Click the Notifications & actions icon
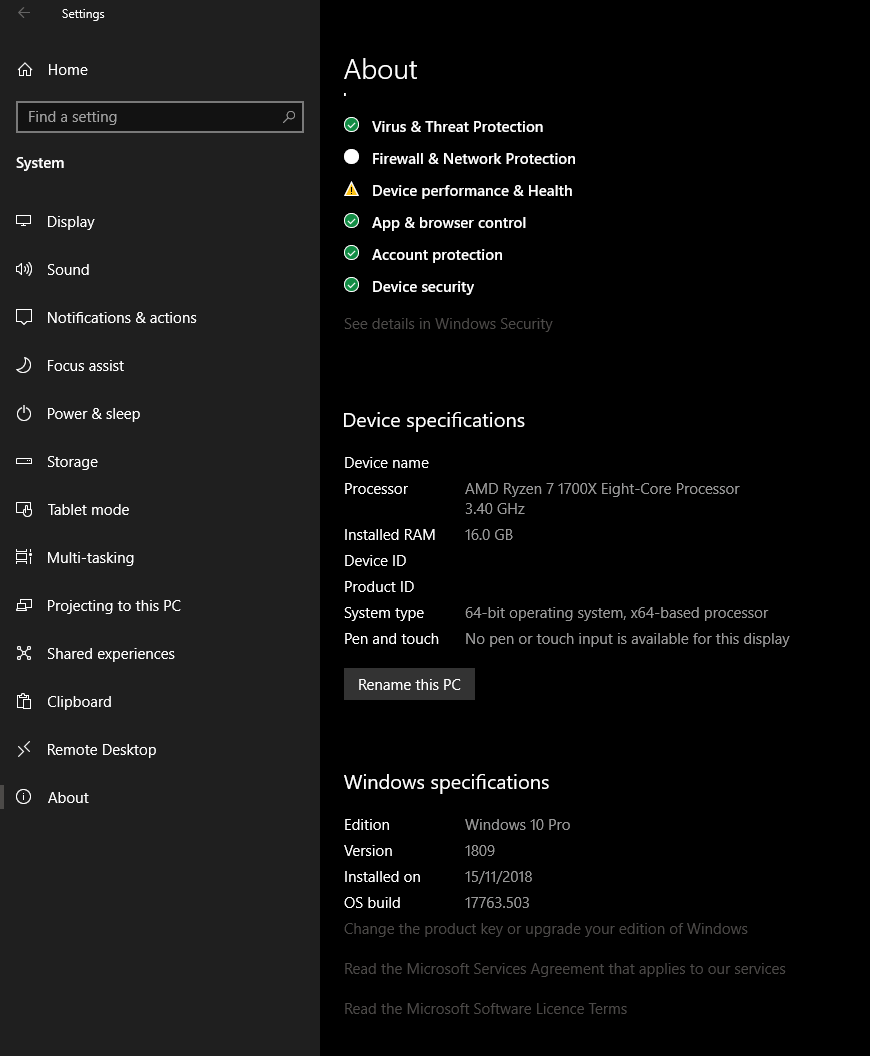Viewport: 870px width, 1056px height. tap(24, 317)
